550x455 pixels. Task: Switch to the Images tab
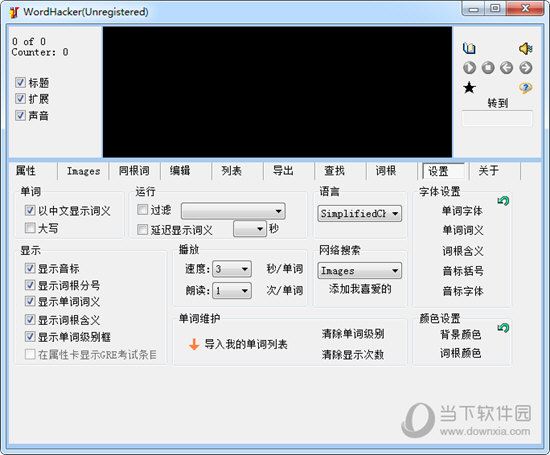(83, 171)
